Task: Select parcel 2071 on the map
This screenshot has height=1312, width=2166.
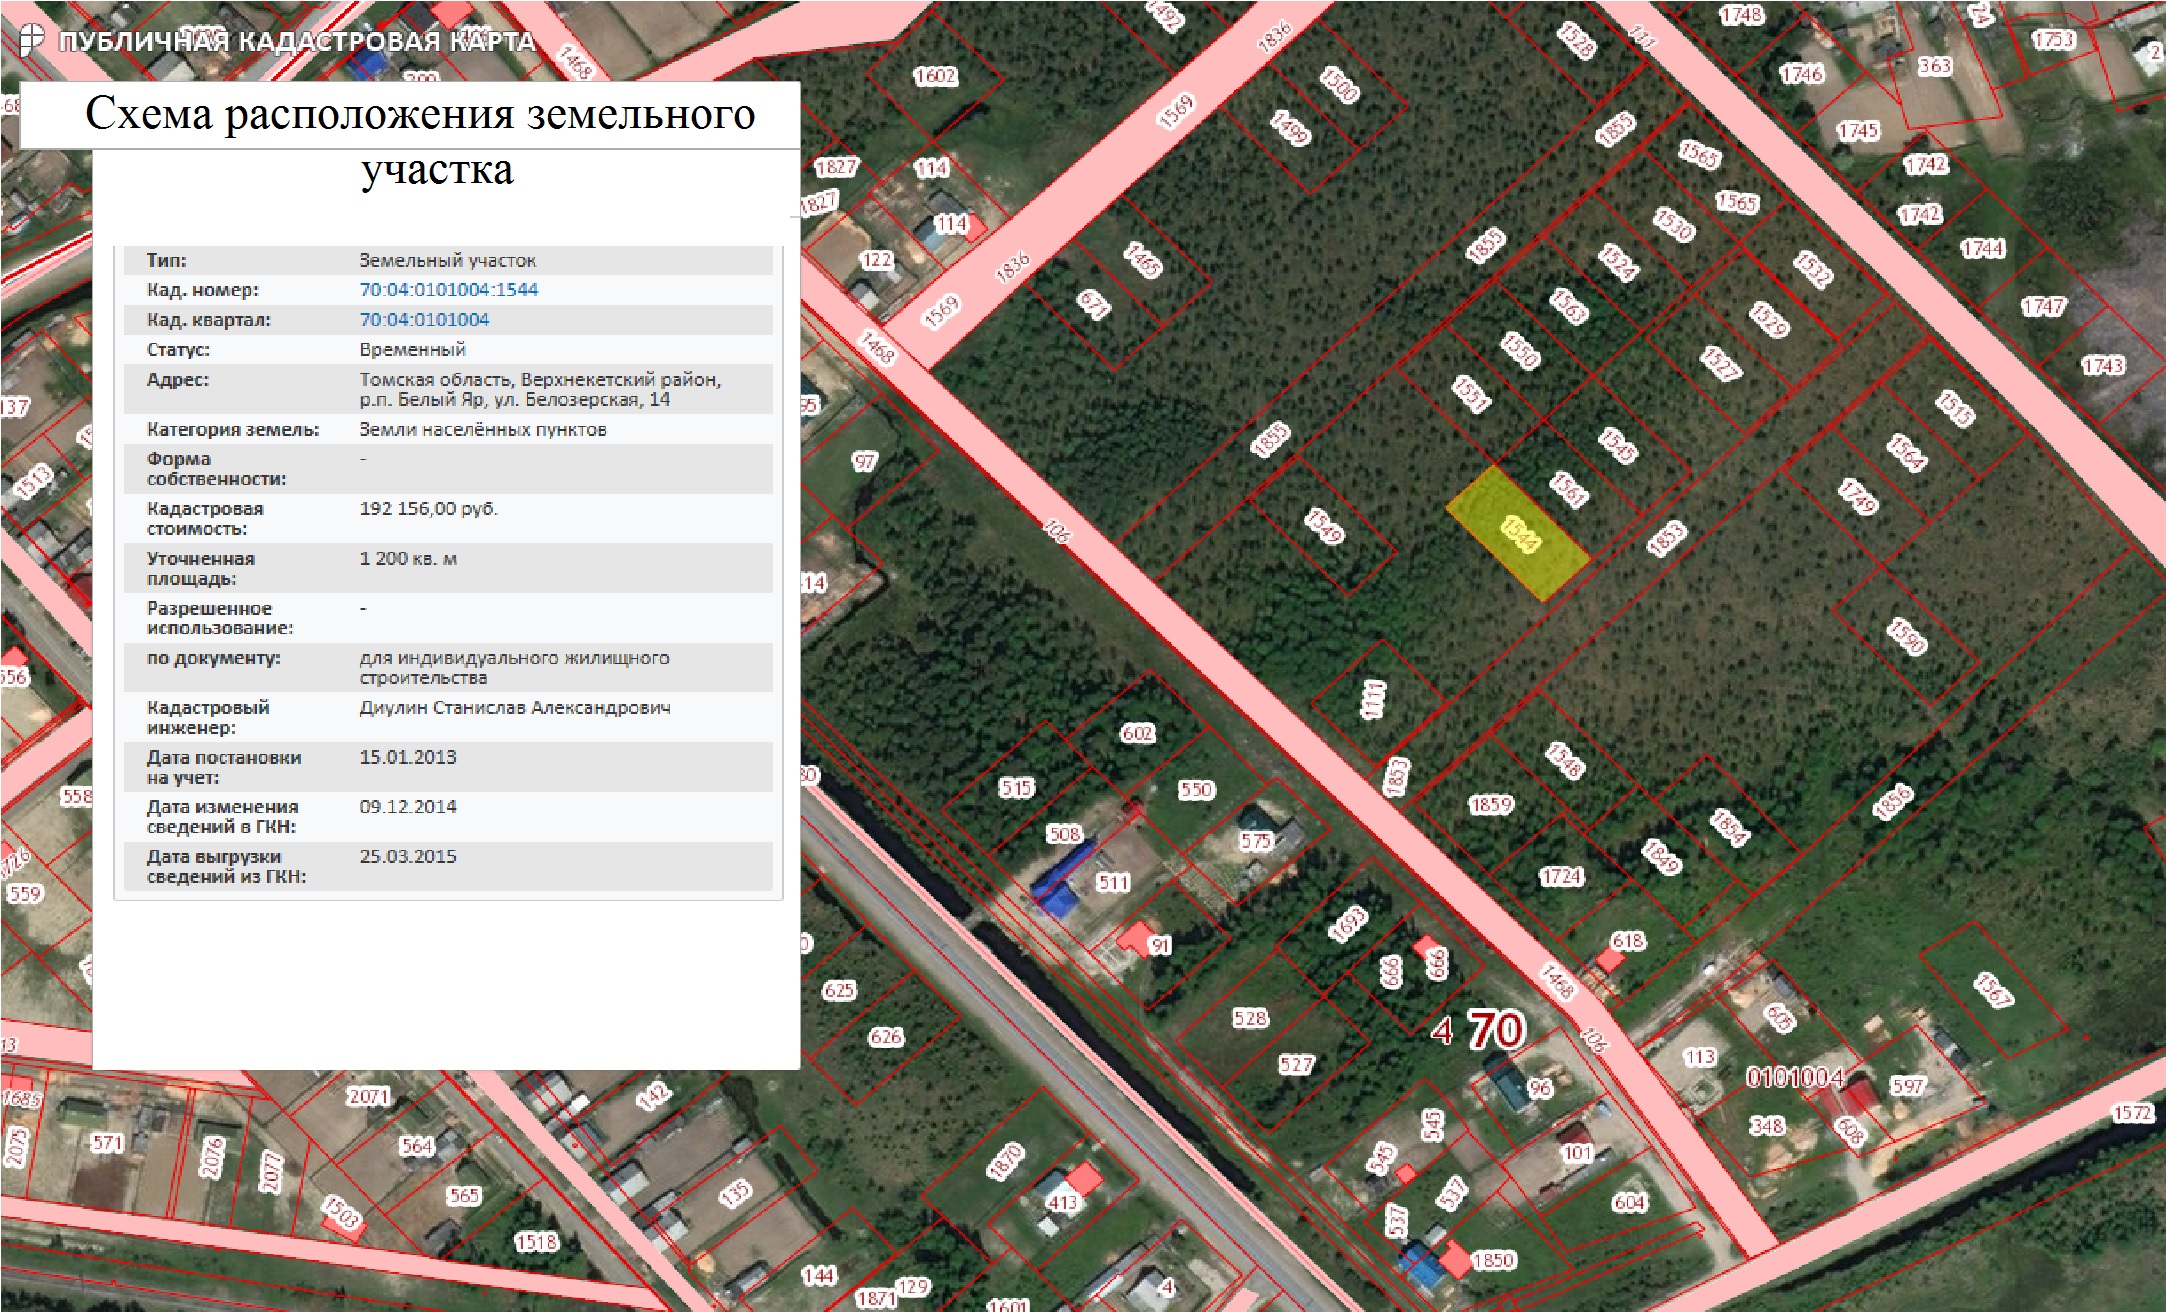Action: click(x=369, y=1097)
